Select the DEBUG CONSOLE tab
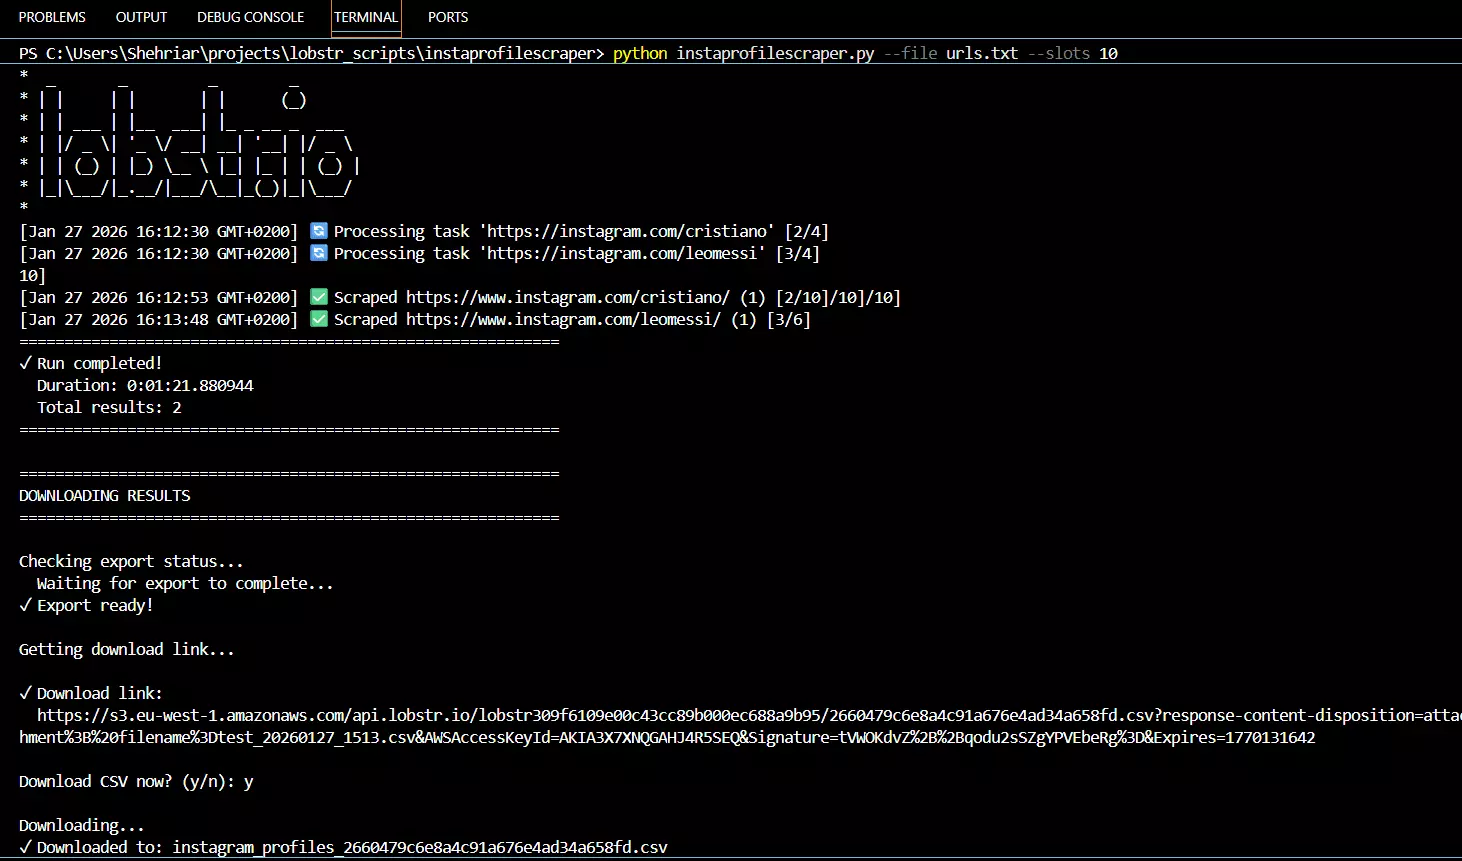This screenshot has width=1462, height=861. pos(250,17)
